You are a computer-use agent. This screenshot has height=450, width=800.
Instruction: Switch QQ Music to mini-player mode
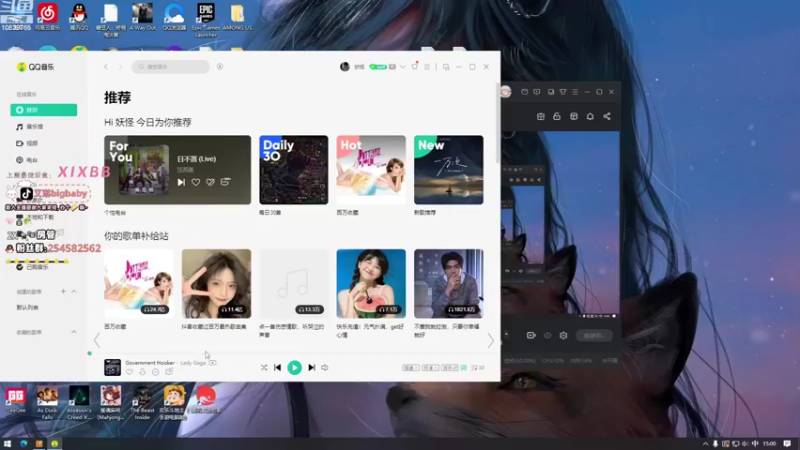pos(446,67)
